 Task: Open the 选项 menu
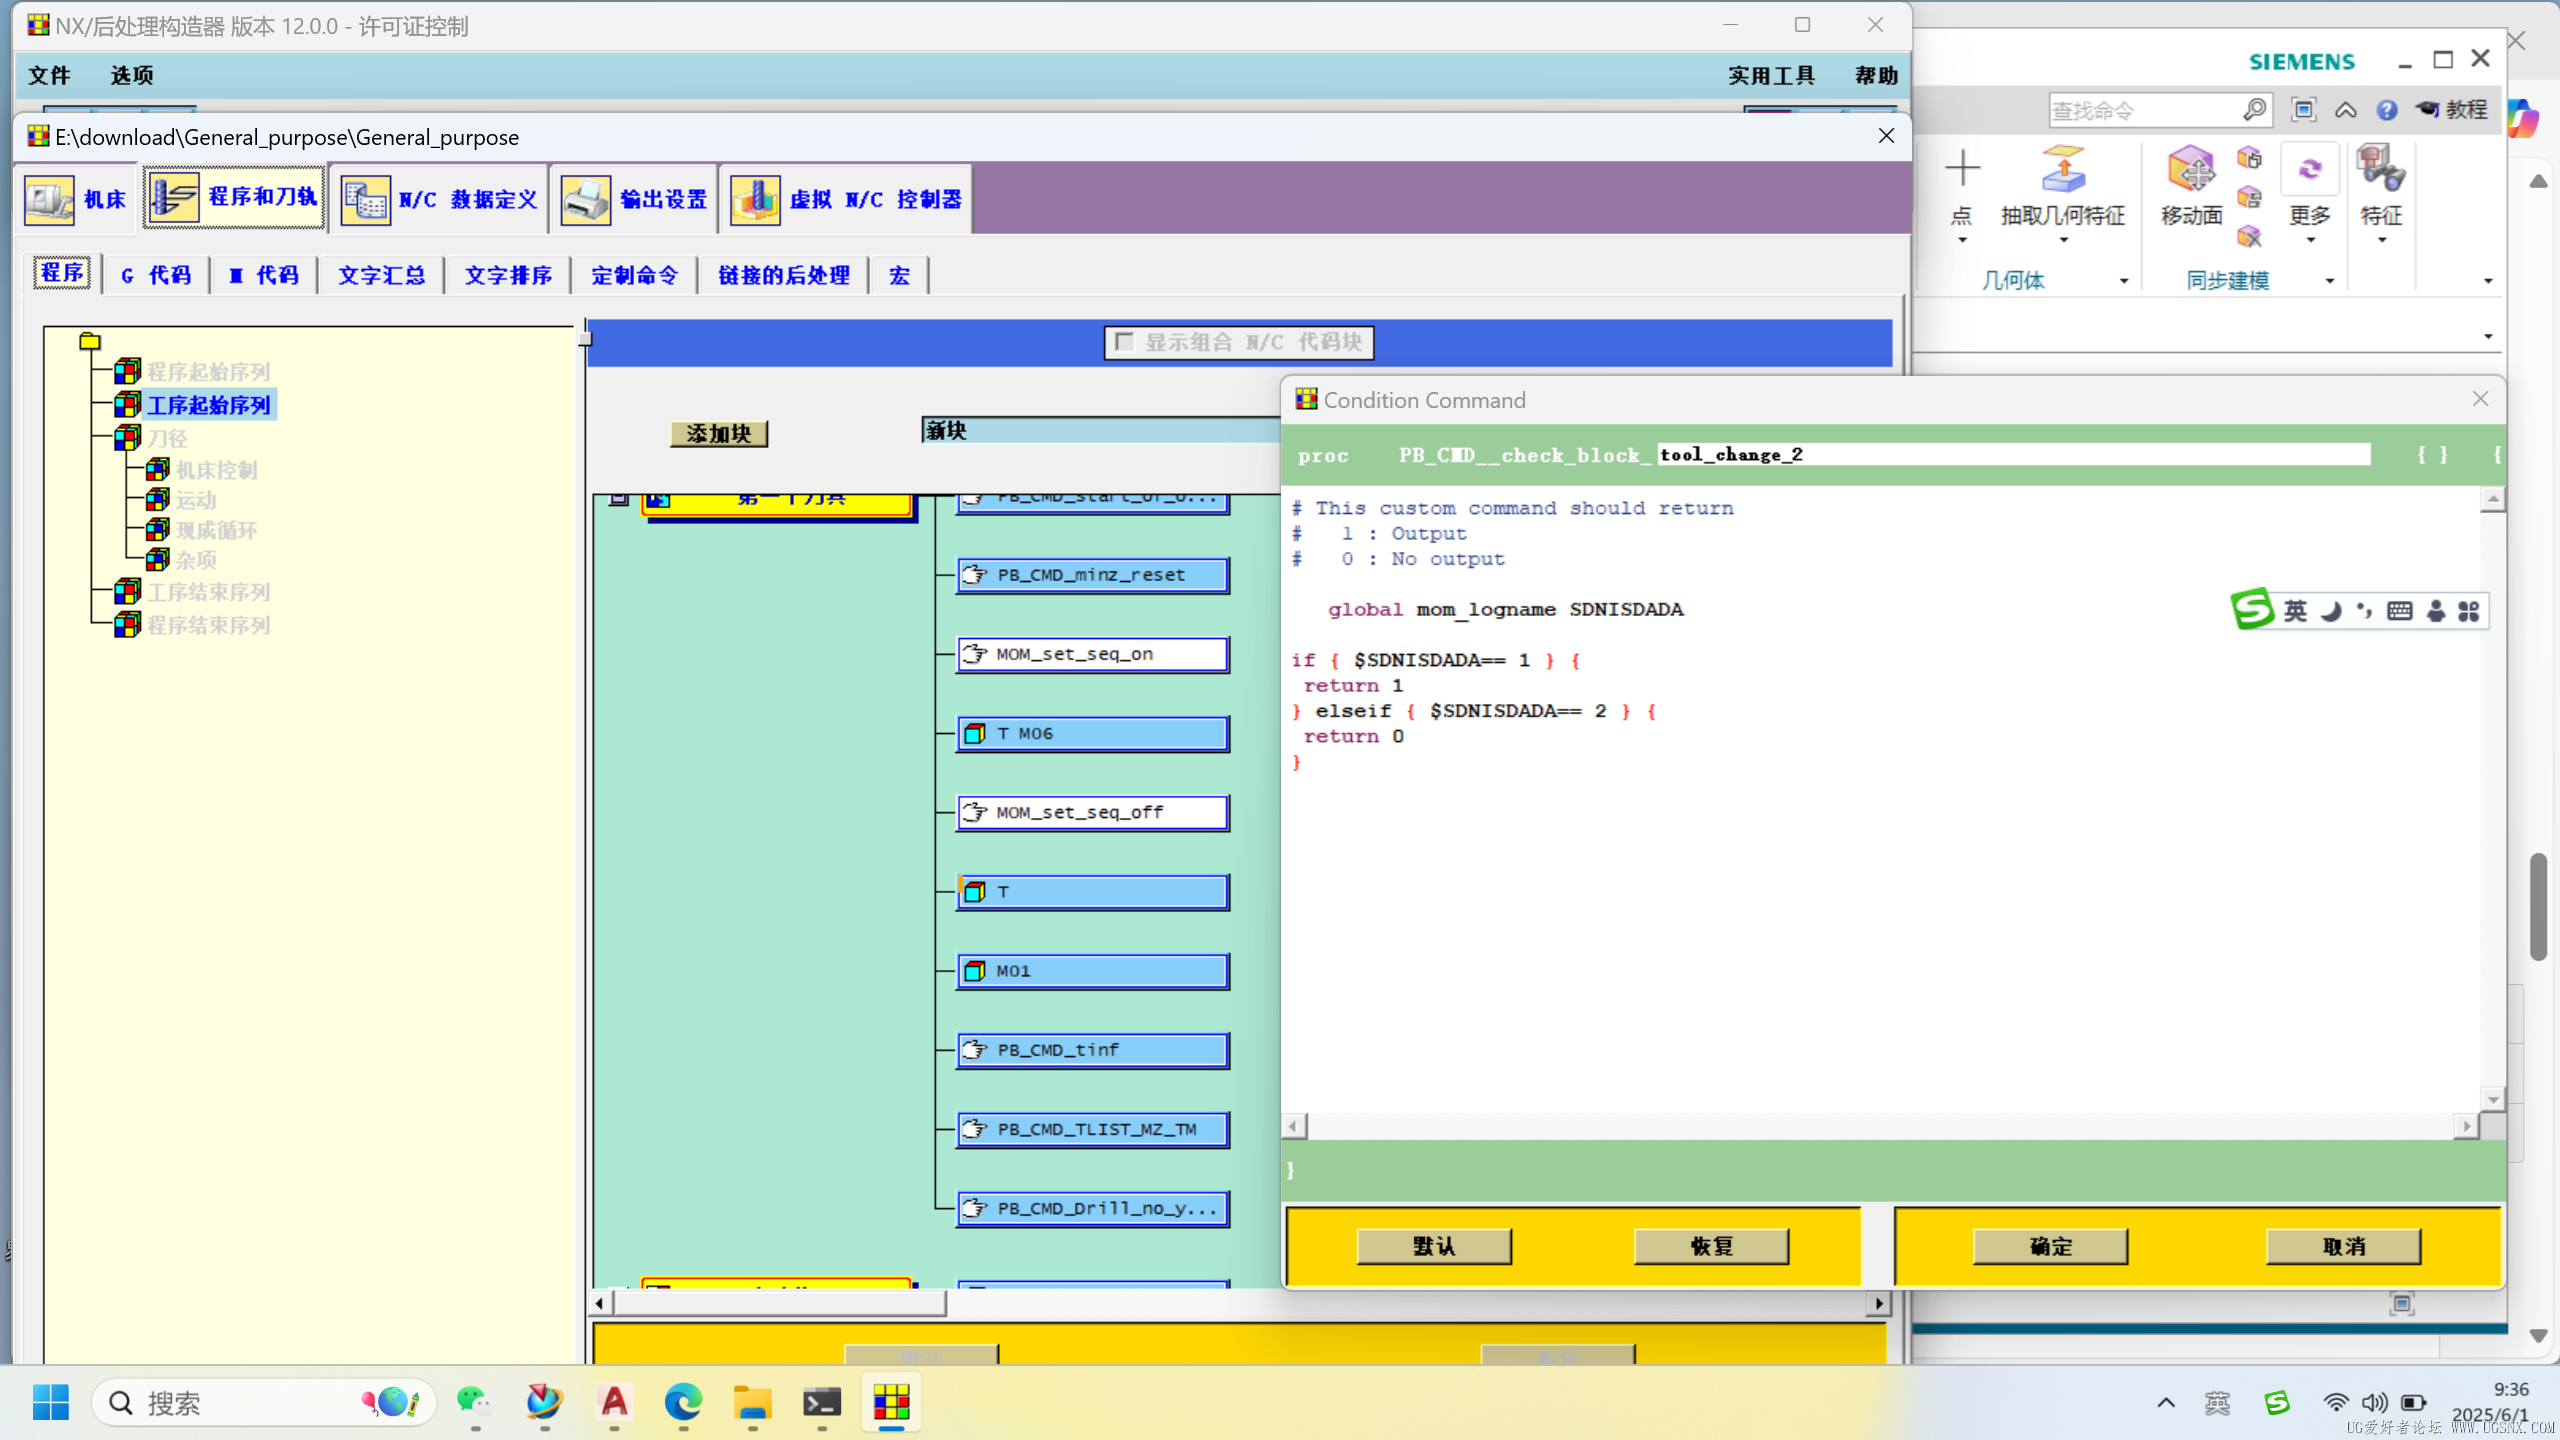click(x=131, y=75)
